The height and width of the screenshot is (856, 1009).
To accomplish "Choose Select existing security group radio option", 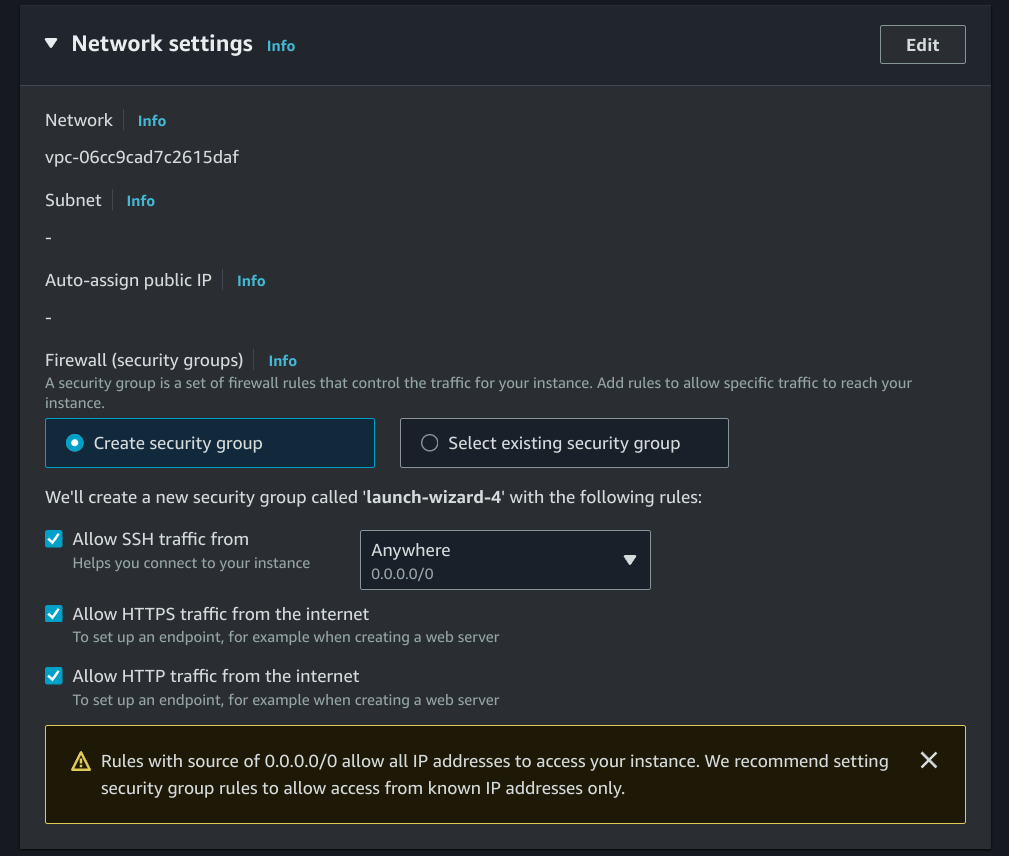I will pyautogui.click(x=430, y=443).
